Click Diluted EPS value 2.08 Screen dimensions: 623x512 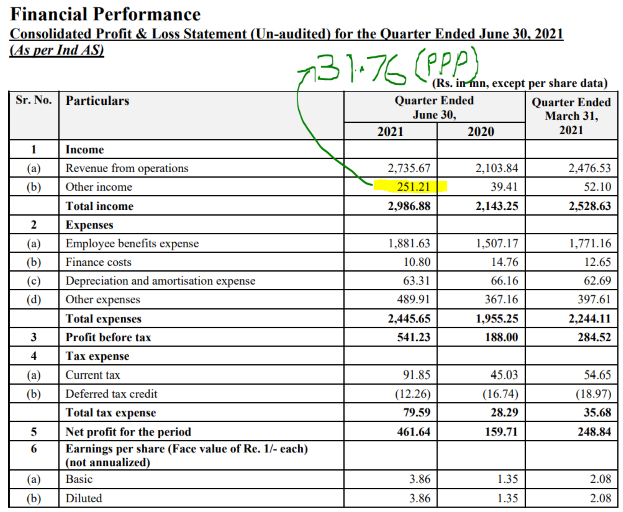[600, 498]
